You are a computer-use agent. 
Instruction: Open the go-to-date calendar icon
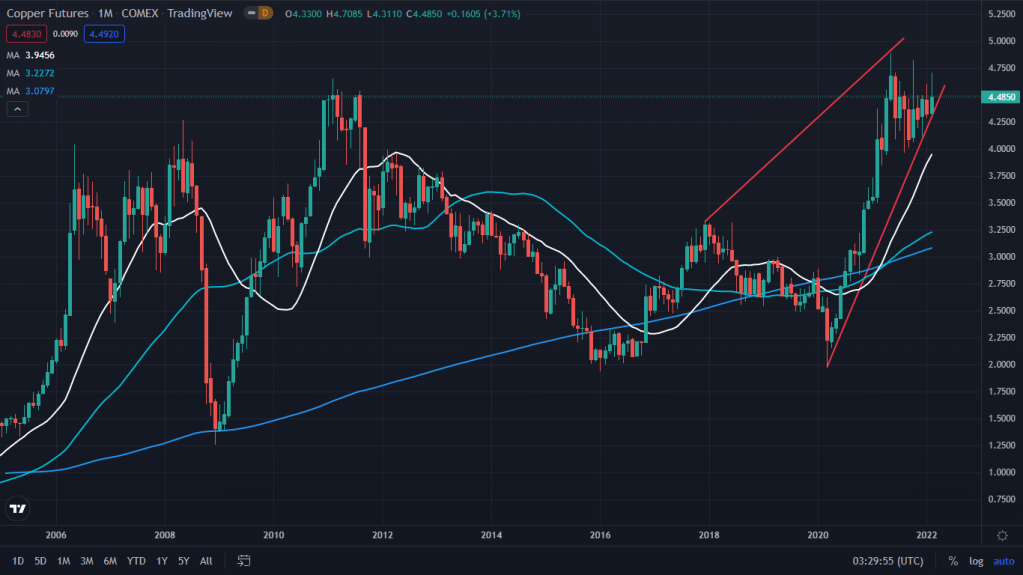click(x=243, y=561)
